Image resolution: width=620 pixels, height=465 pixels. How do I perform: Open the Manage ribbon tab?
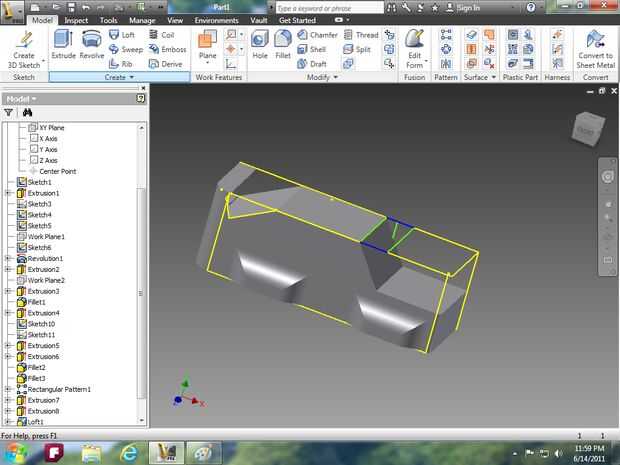142,20
